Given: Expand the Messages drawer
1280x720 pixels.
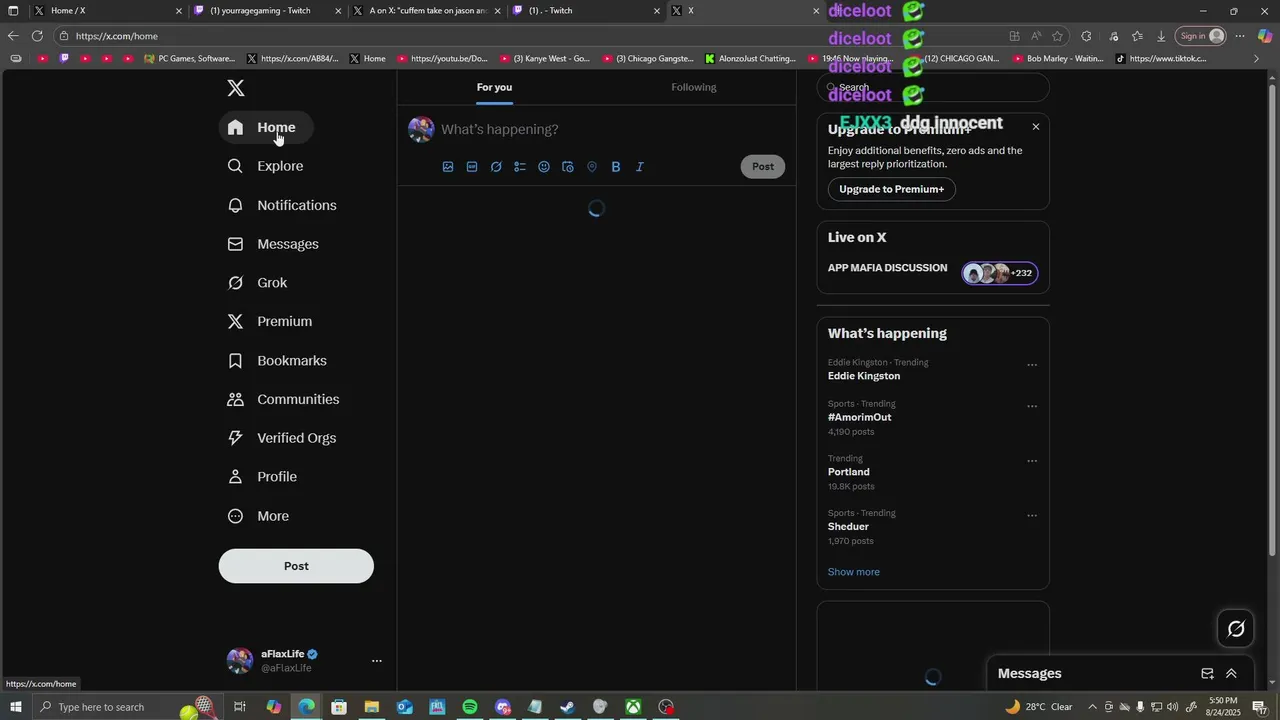Looking at the screenshot, I should (x=1231, y=674).
